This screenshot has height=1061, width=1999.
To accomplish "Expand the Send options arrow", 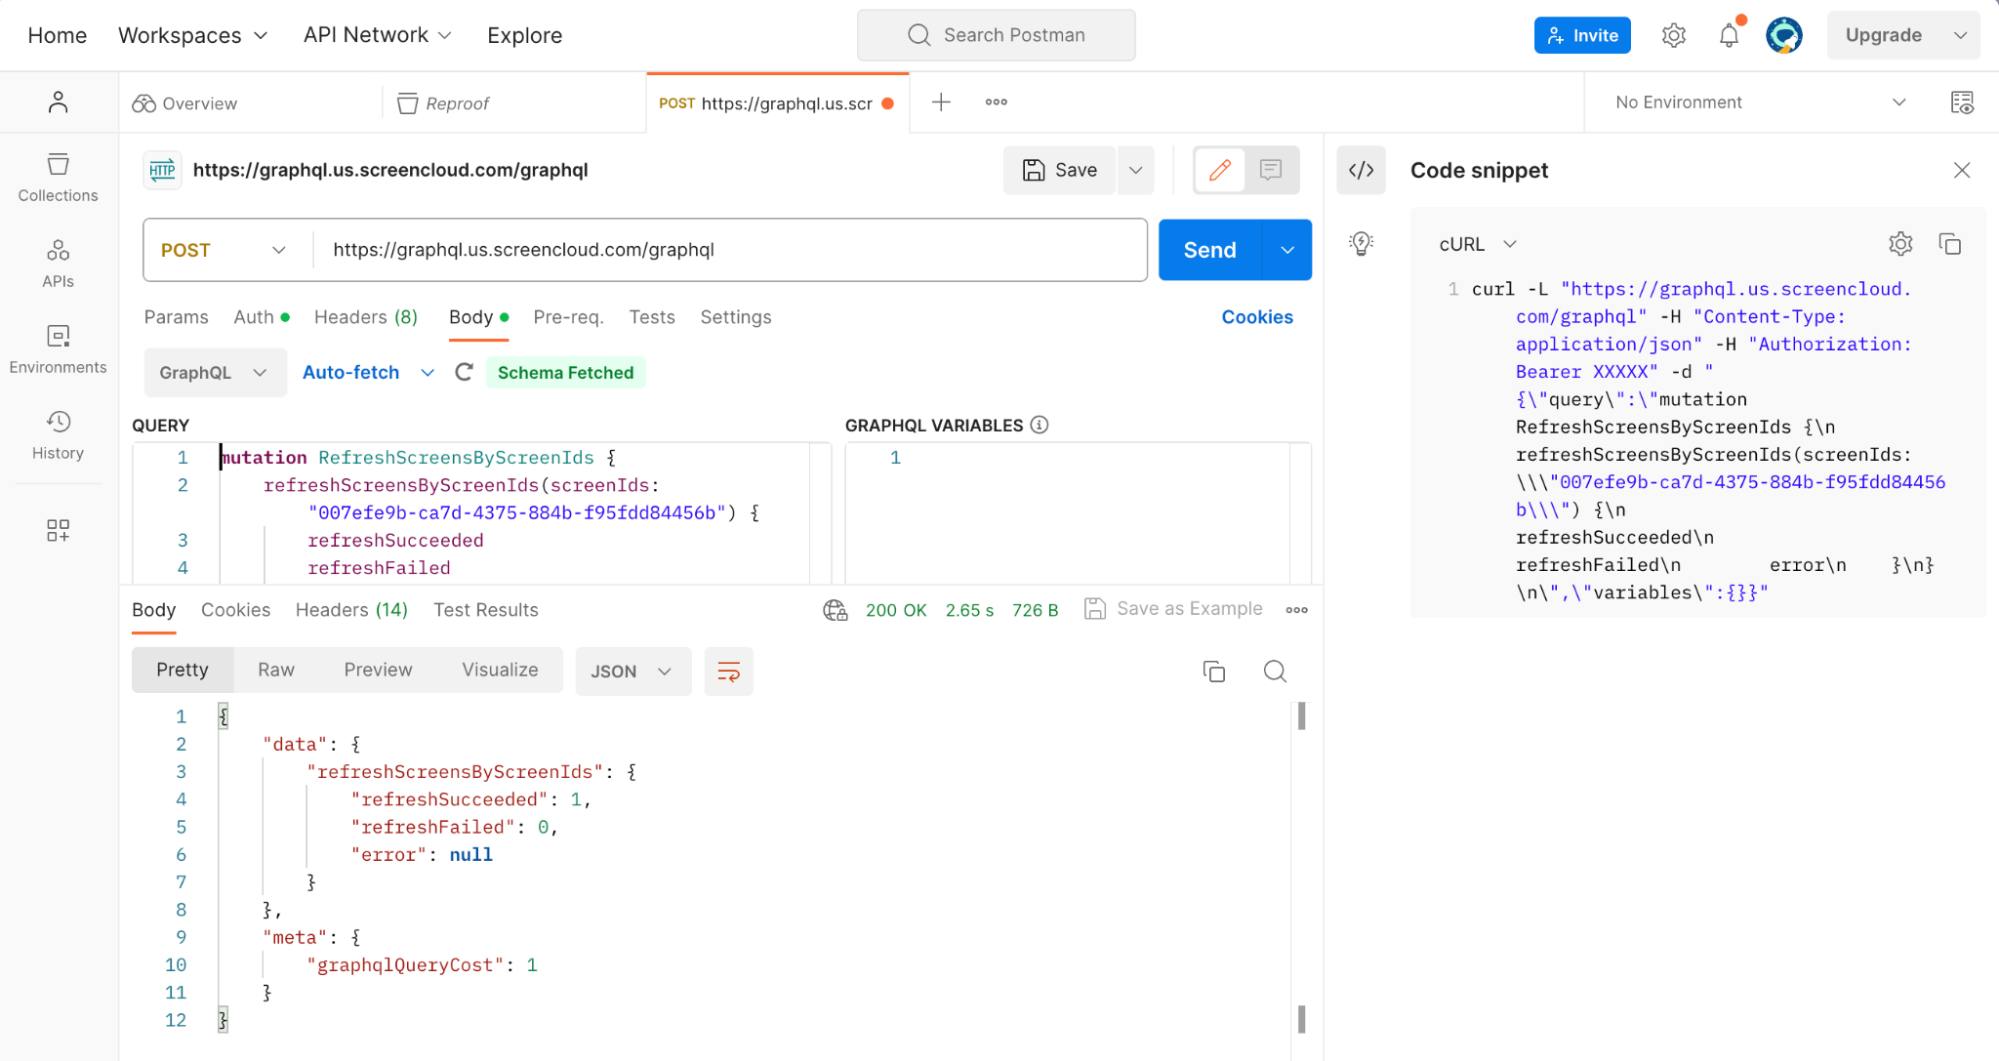I will tap(1287, 250).
